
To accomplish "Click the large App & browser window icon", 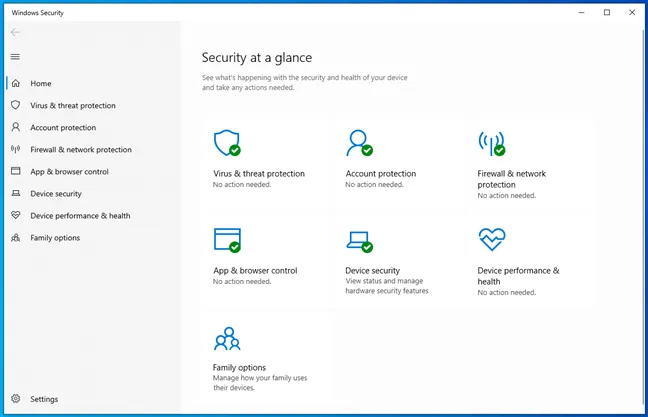I will click(227, 240).
